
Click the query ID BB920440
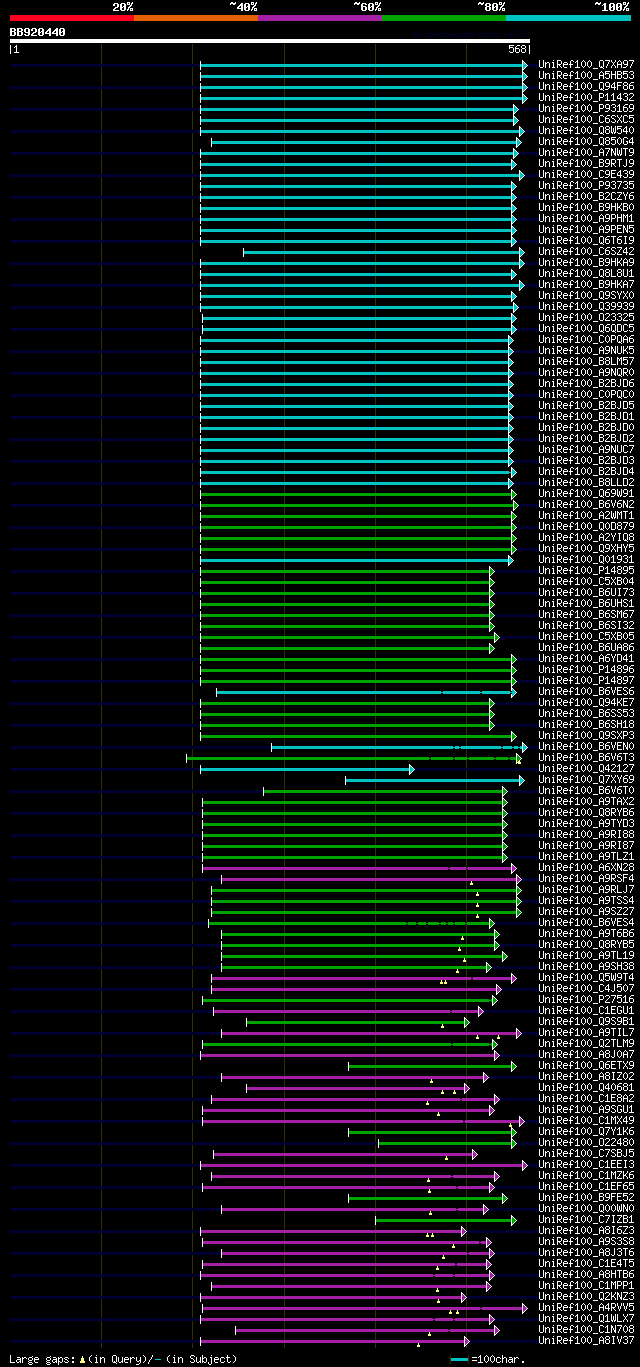pos(38,32)
